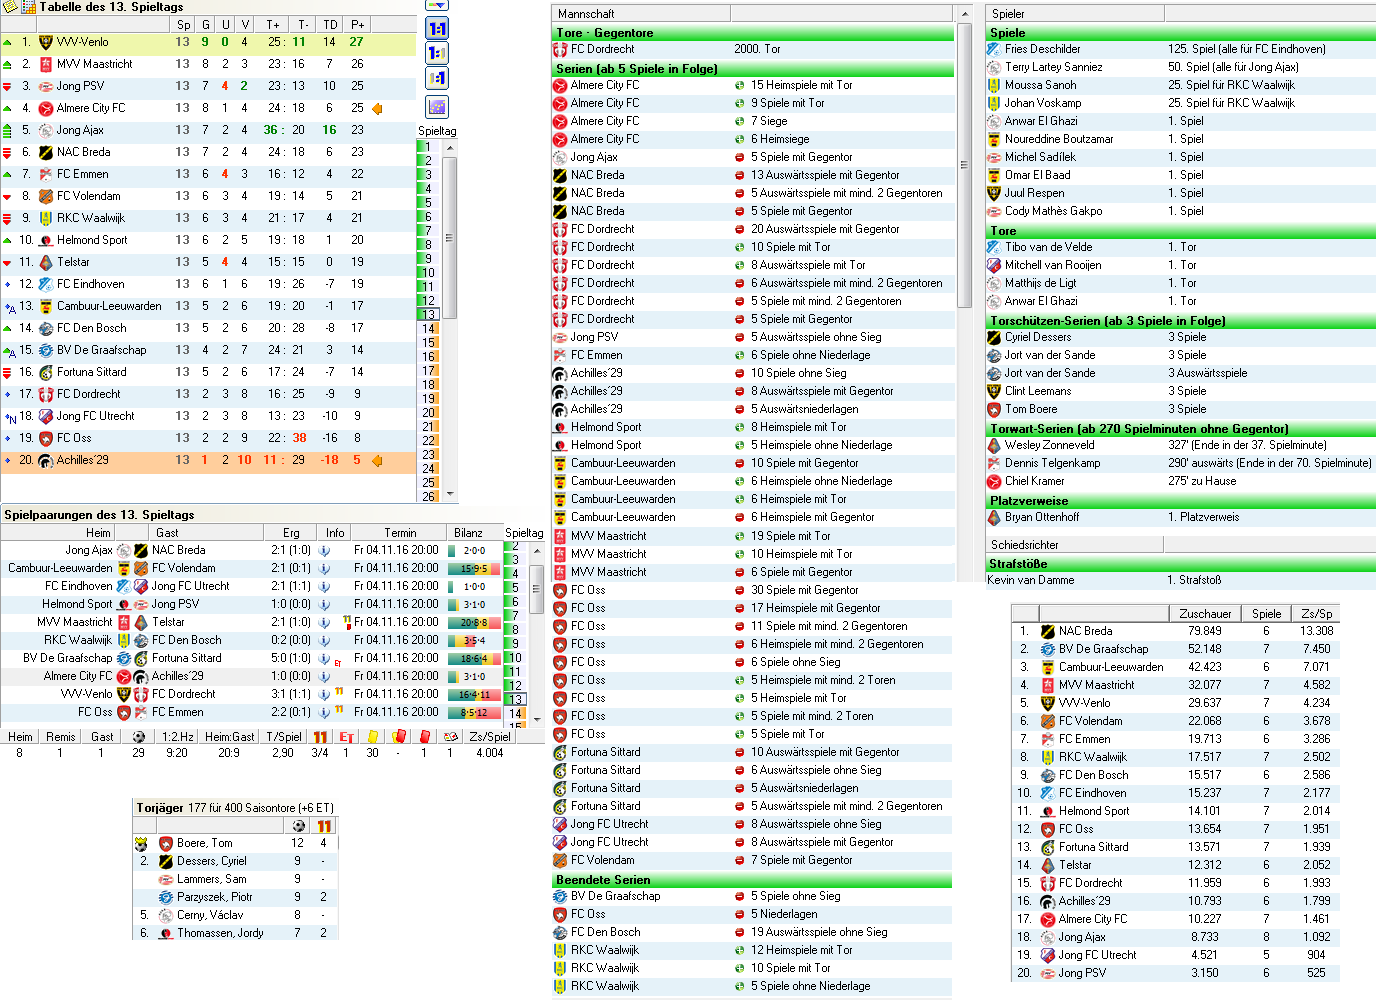Click the down arrow of the pairings Spieltag scrollbar

[x=537, y=719]
